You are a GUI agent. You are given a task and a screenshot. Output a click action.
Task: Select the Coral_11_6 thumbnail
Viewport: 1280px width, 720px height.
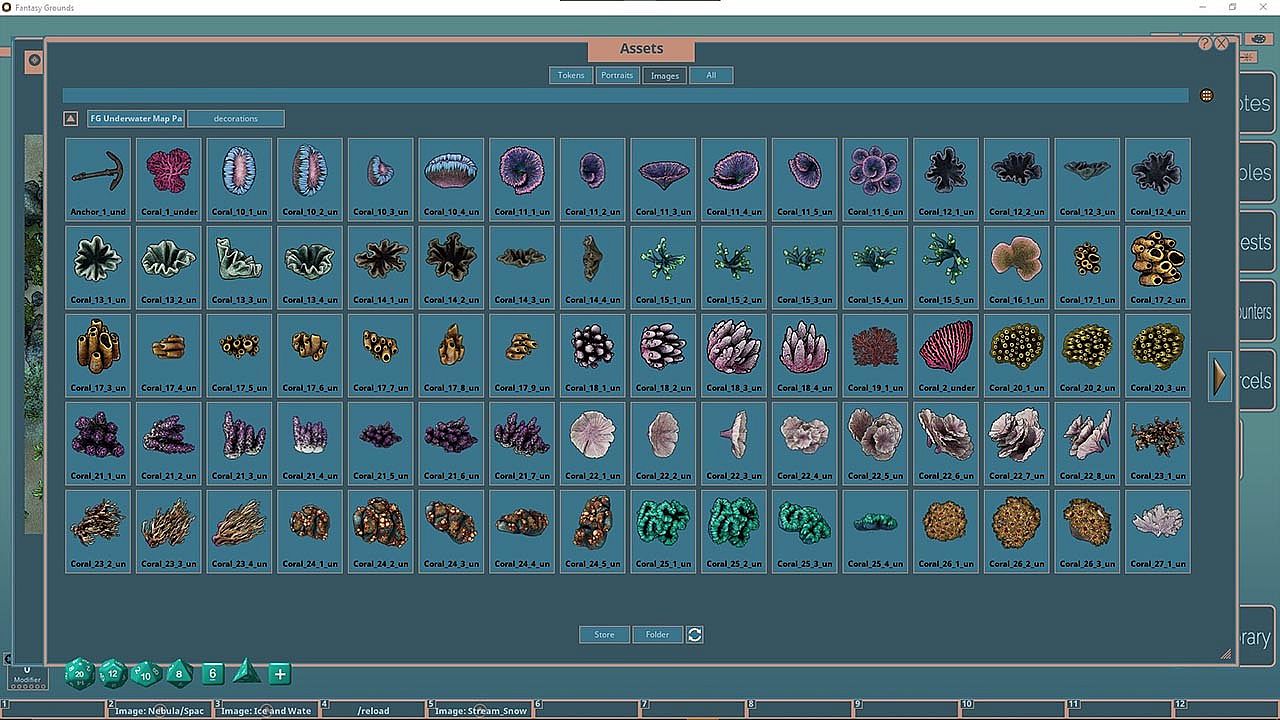click(x=875, y=179)
